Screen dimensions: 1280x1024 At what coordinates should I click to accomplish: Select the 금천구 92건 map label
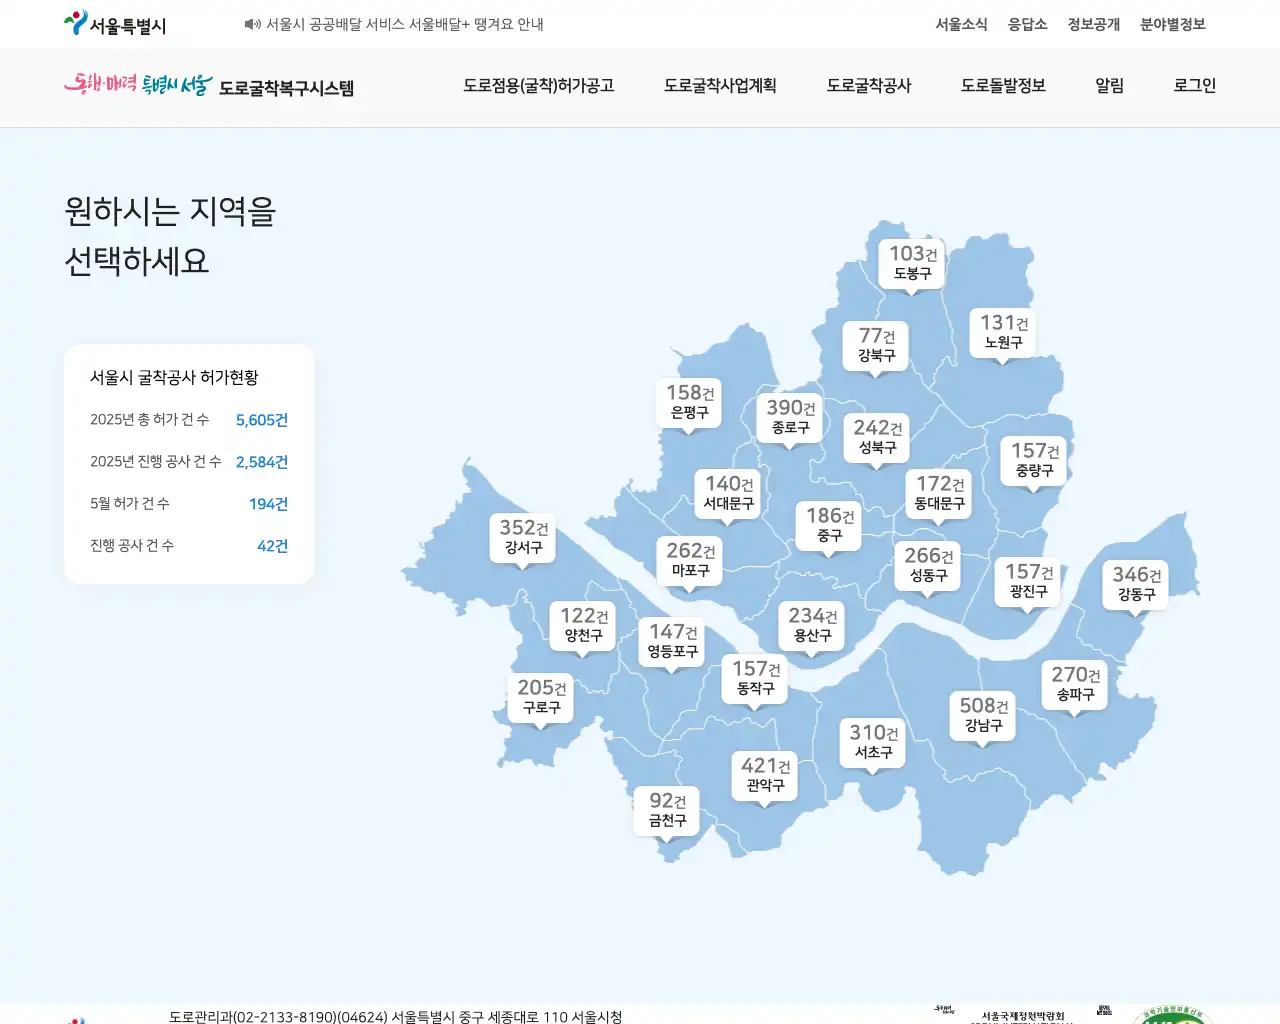[x=667, y=810]
